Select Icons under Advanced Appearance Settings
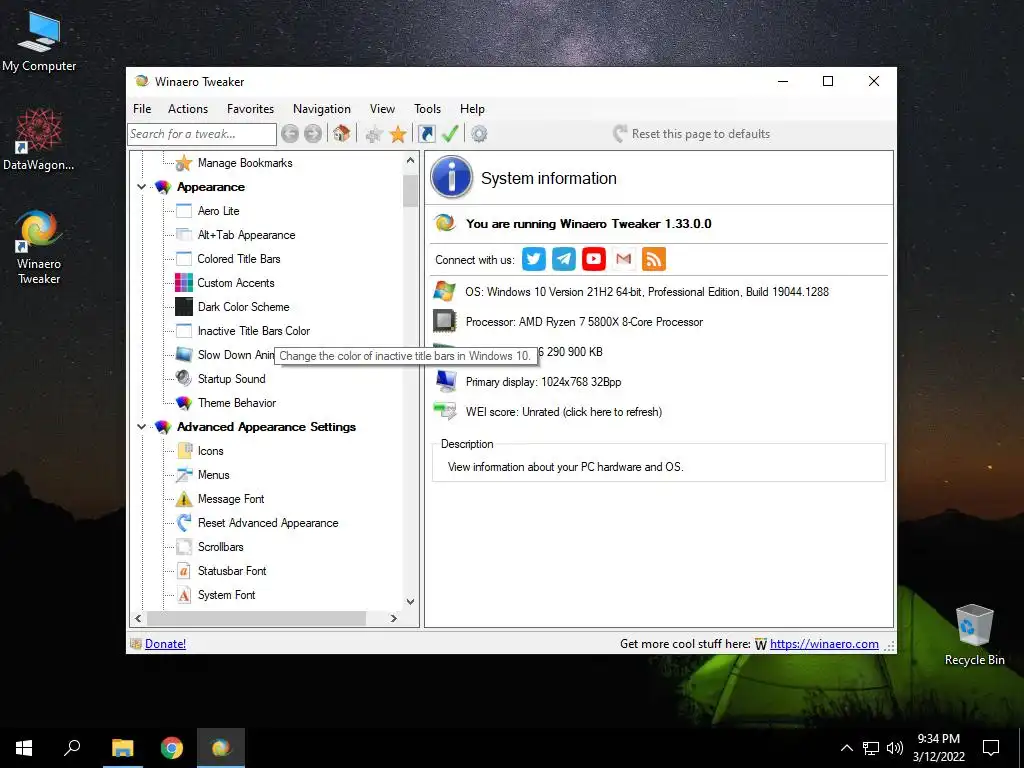The image size is (1024, 768). (210, 451)
